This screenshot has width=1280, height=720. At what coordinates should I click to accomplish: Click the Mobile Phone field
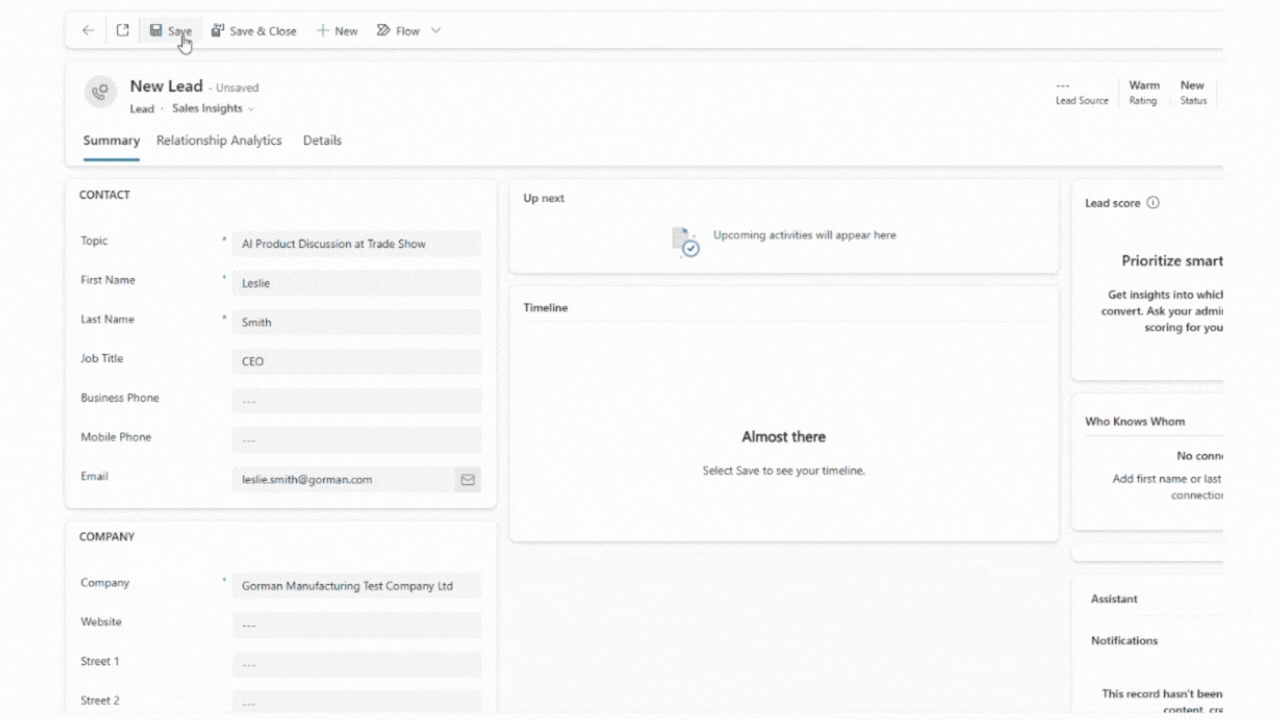(x=357, y=440)
